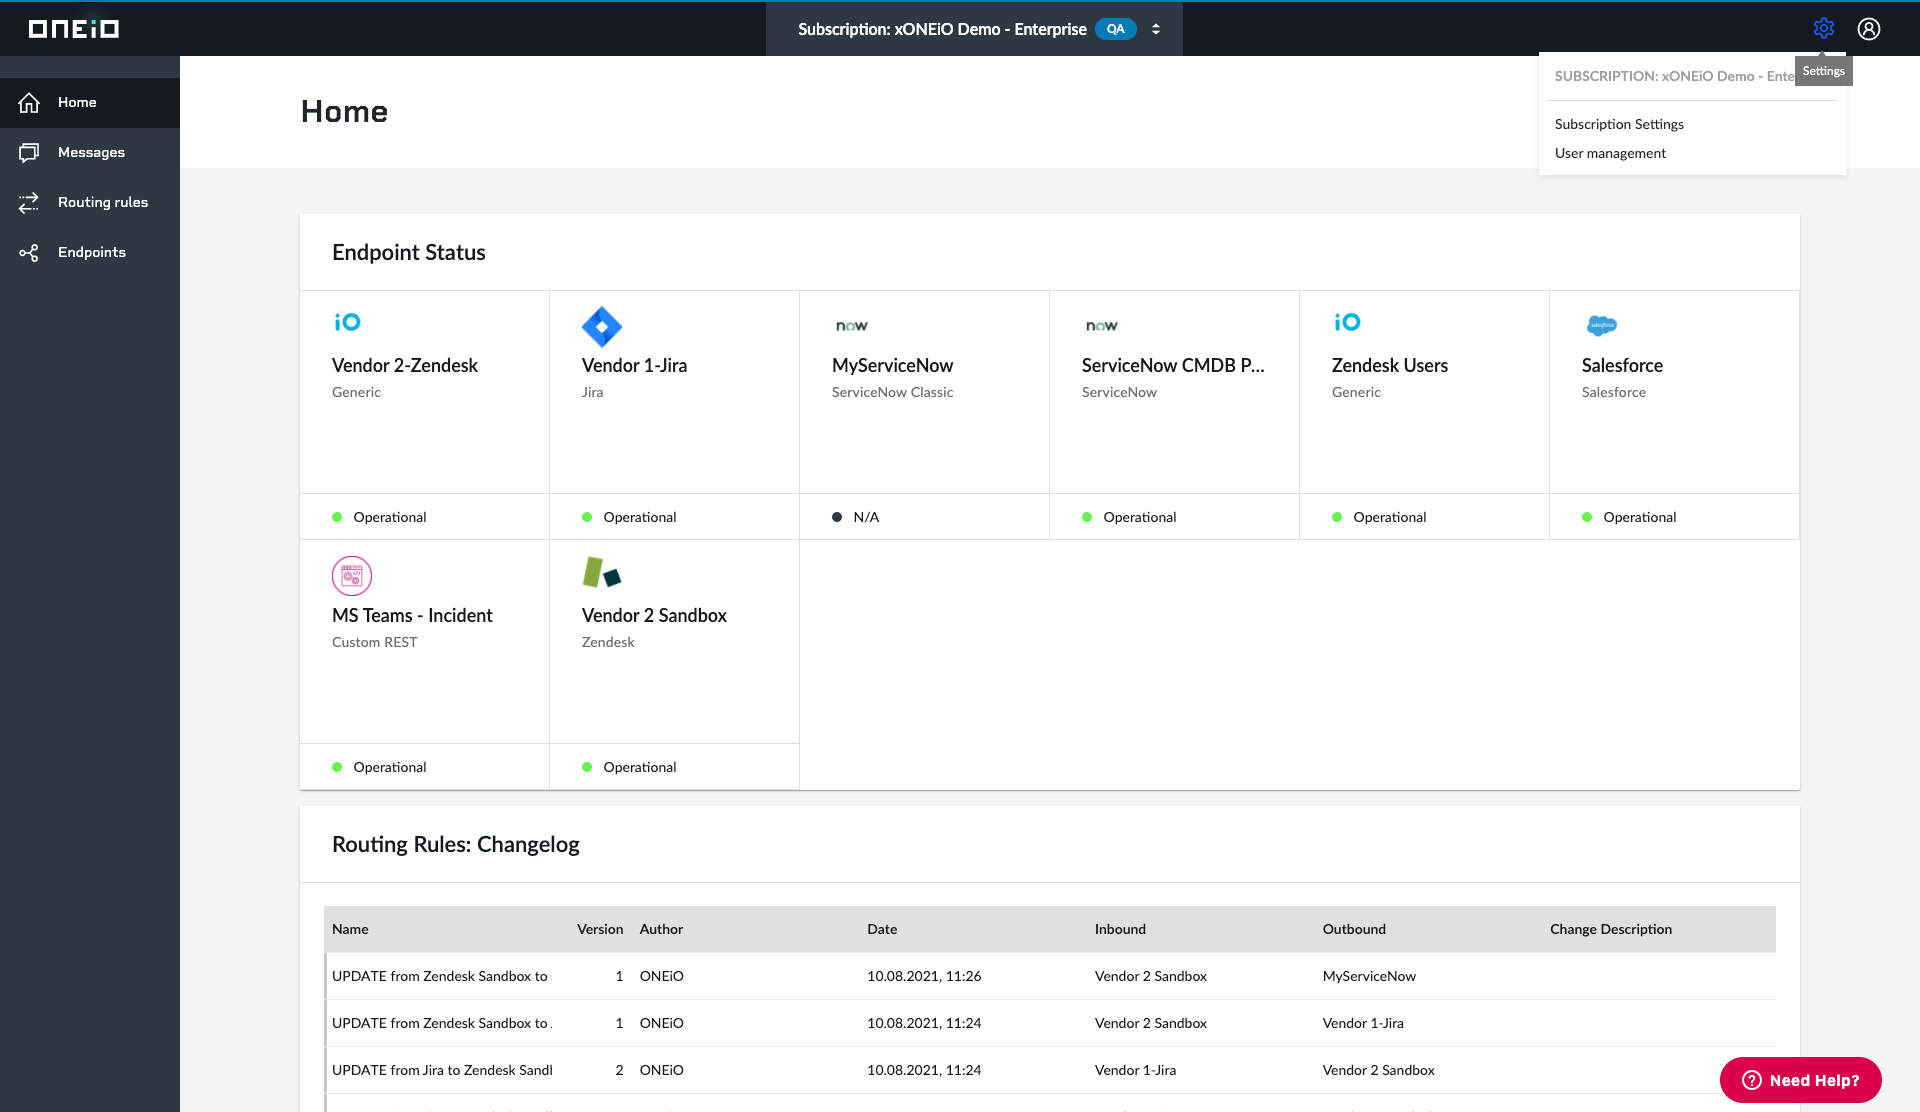Open the MyServiceNow endpoint title
Screen dimensions: 1920x1112
(892, 365)
